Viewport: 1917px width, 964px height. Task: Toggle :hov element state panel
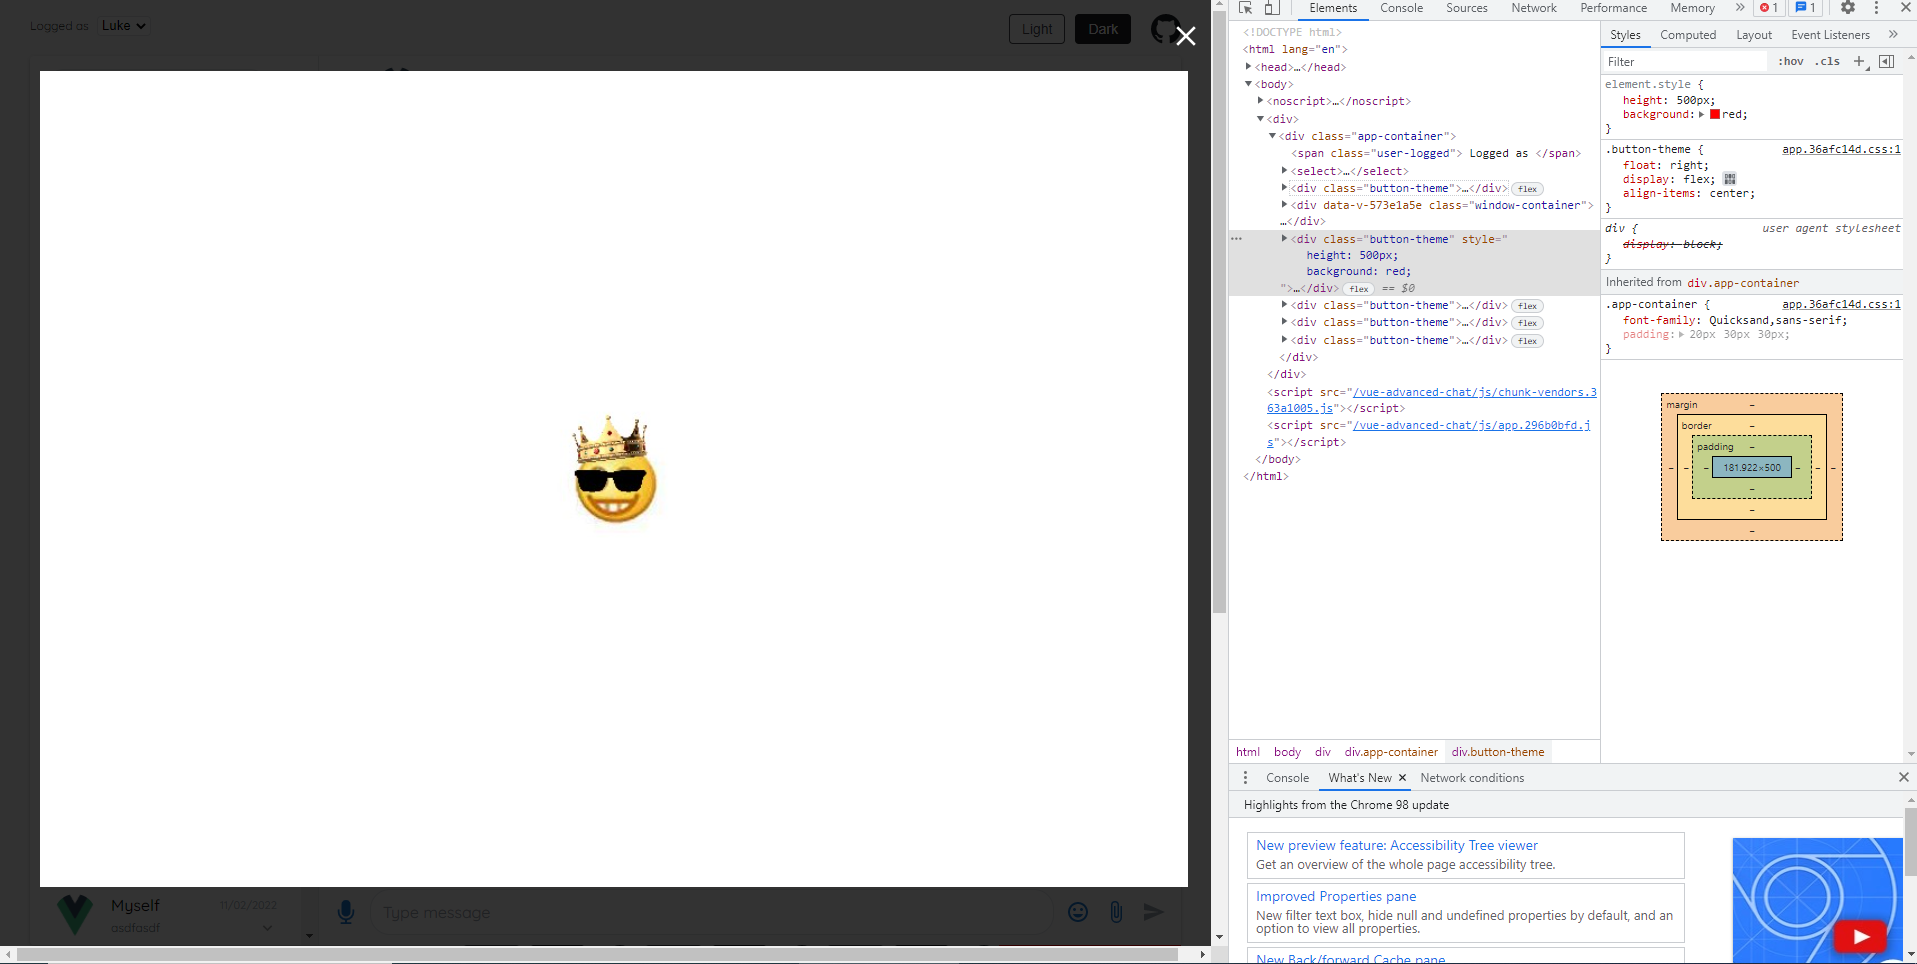tap(1791, 62)
